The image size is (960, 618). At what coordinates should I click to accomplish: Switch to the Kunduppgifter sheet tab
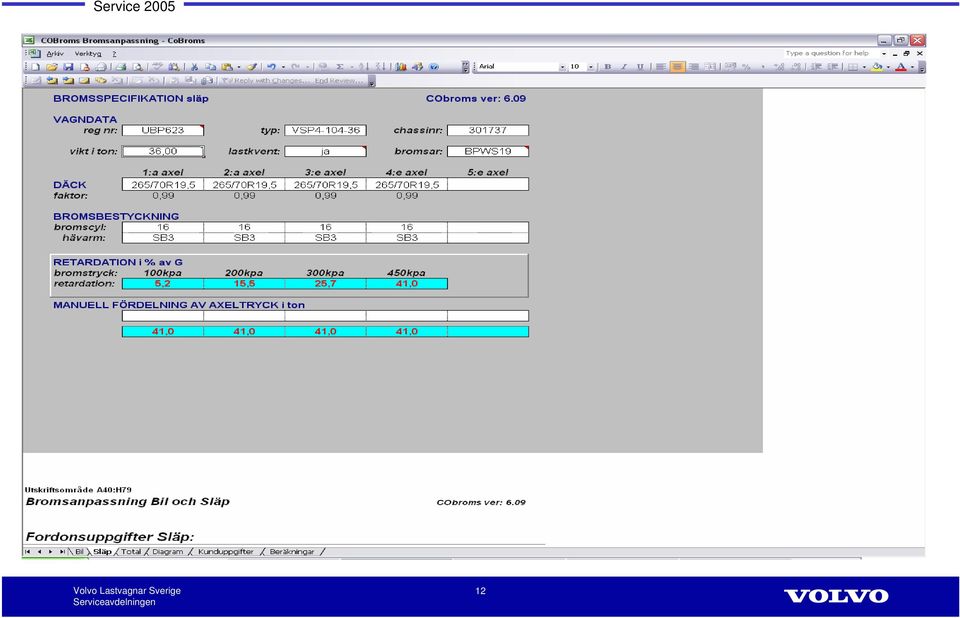tap(225, 552)
